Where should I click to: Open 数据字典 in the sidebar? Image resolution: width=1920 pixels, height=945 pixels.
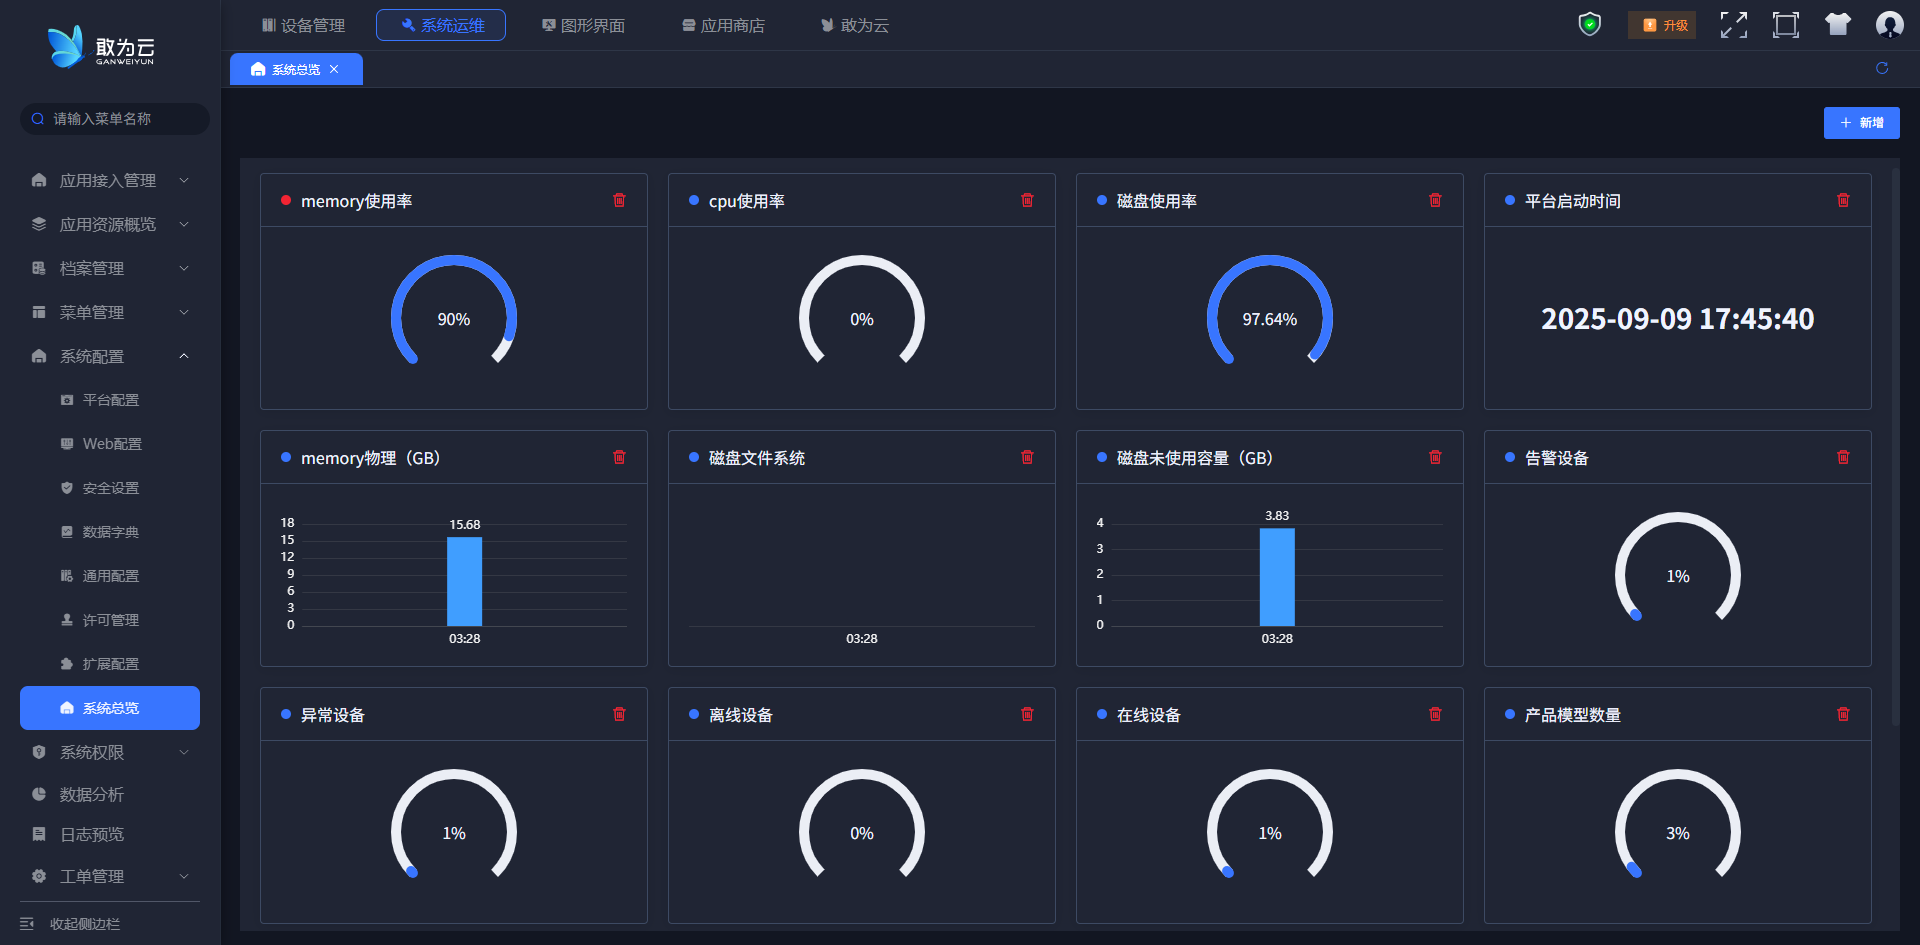[x=110, y=532]
